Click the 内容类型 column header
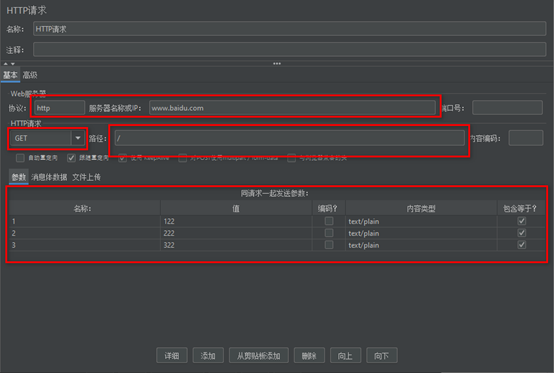This screenshot has width=554, height=373. 421,208
